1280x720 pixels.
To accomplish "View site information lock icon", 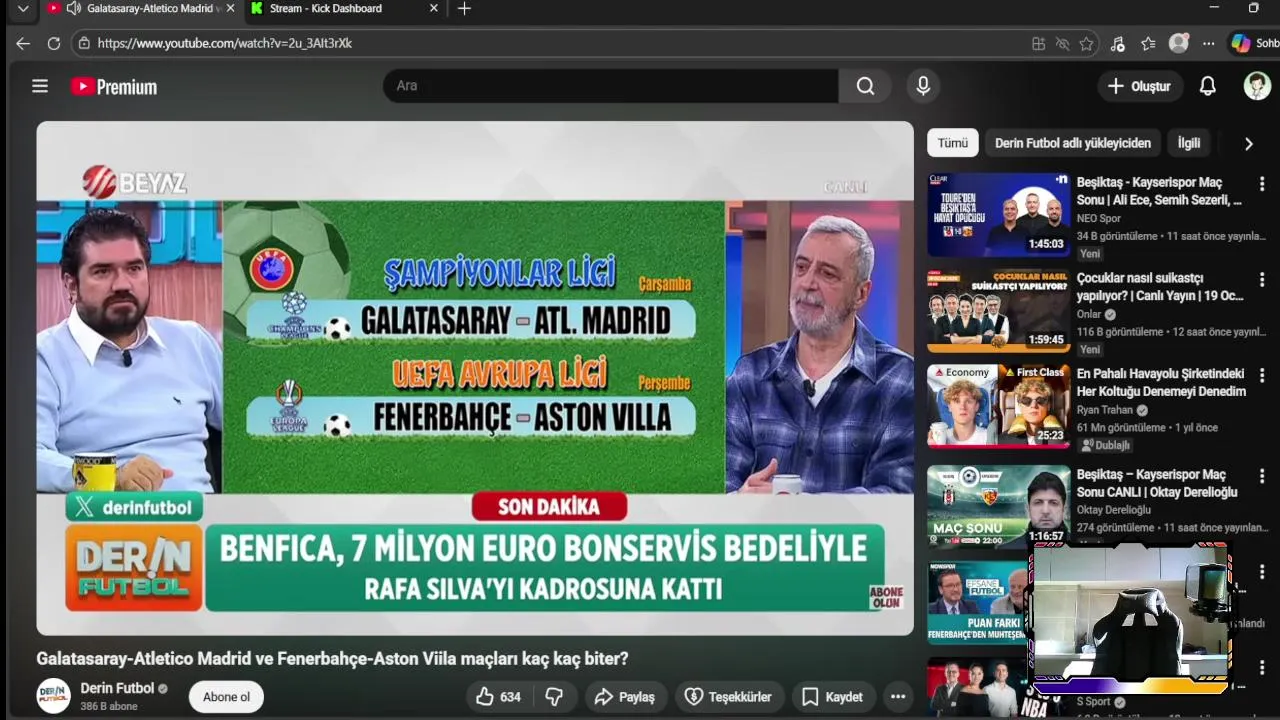I will [84, 43].
